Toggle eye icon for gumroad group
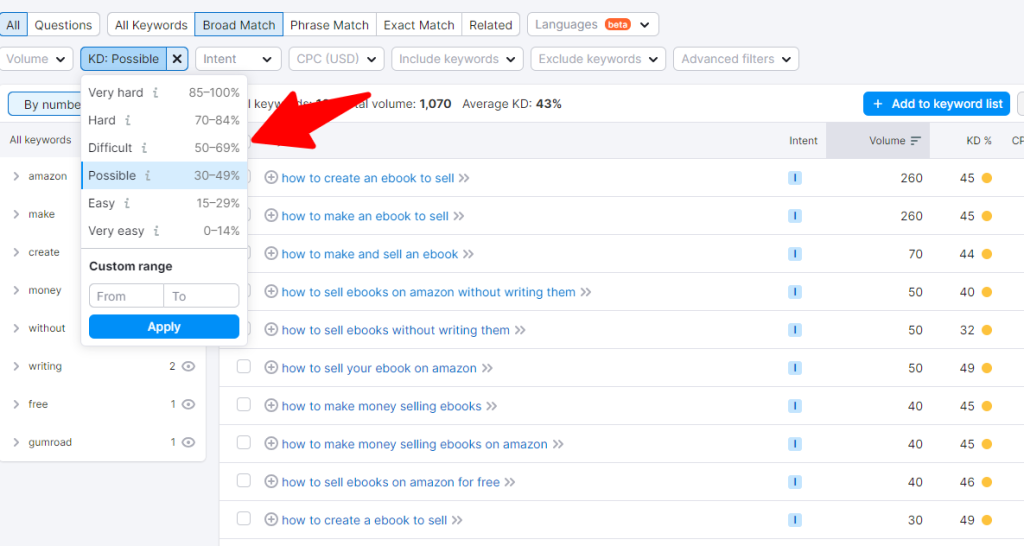Viewport: 1024px width, 546px height. pyautogui.click(x=188, y=442)
